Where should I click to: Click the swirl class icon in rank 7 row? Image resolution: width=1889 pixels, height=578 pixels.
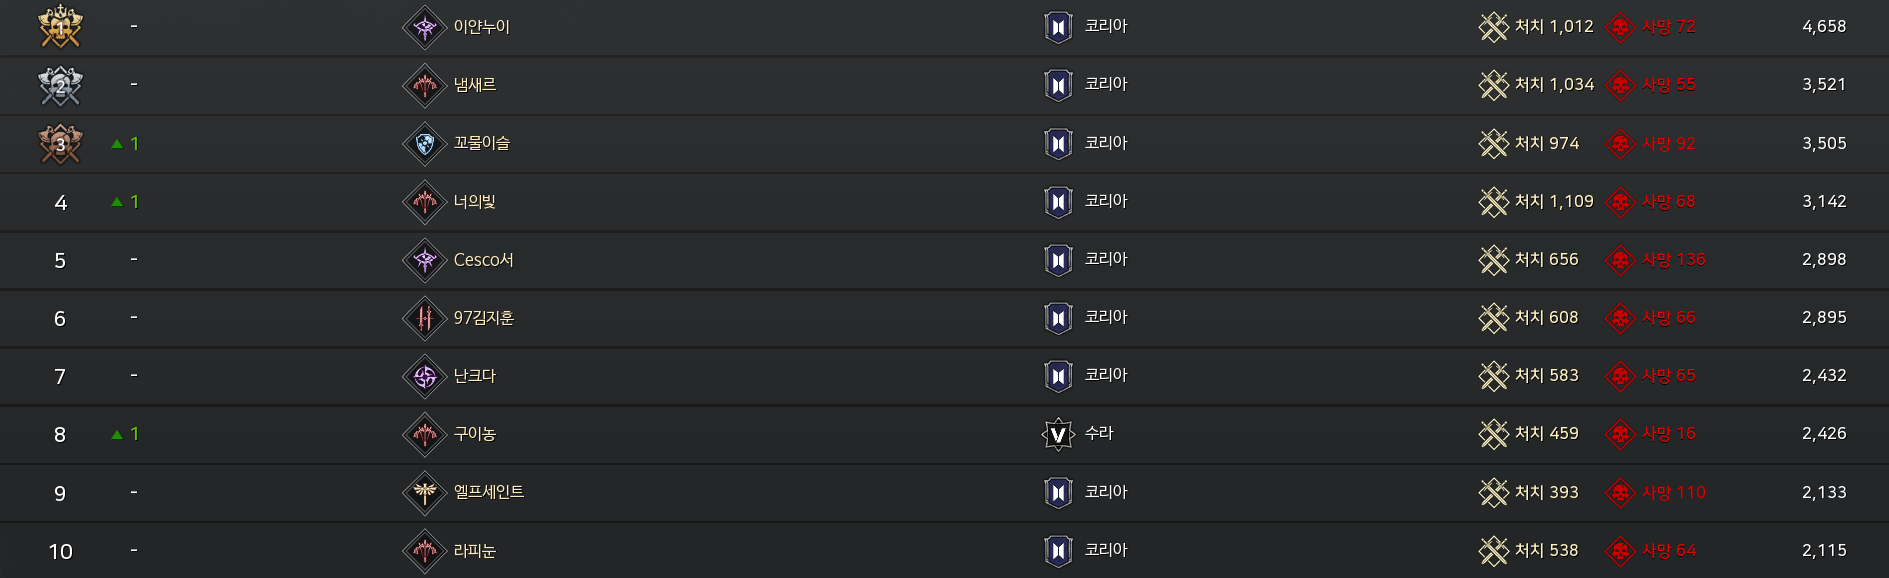(x=425, y=376)
